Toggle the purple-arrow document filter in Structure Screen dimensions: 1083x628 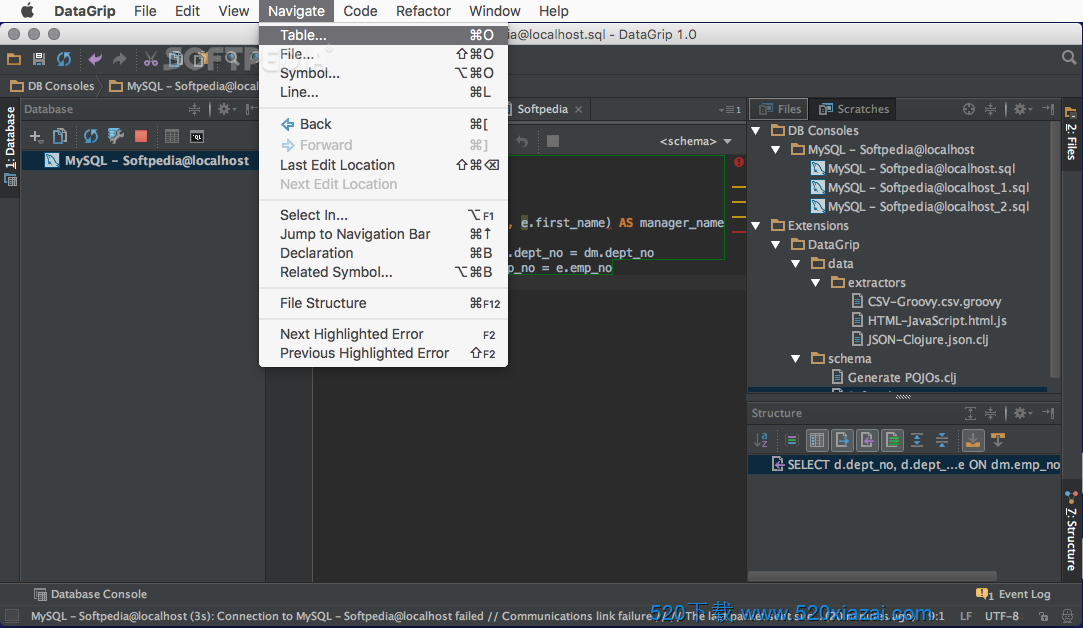click(x=868, y=439)
